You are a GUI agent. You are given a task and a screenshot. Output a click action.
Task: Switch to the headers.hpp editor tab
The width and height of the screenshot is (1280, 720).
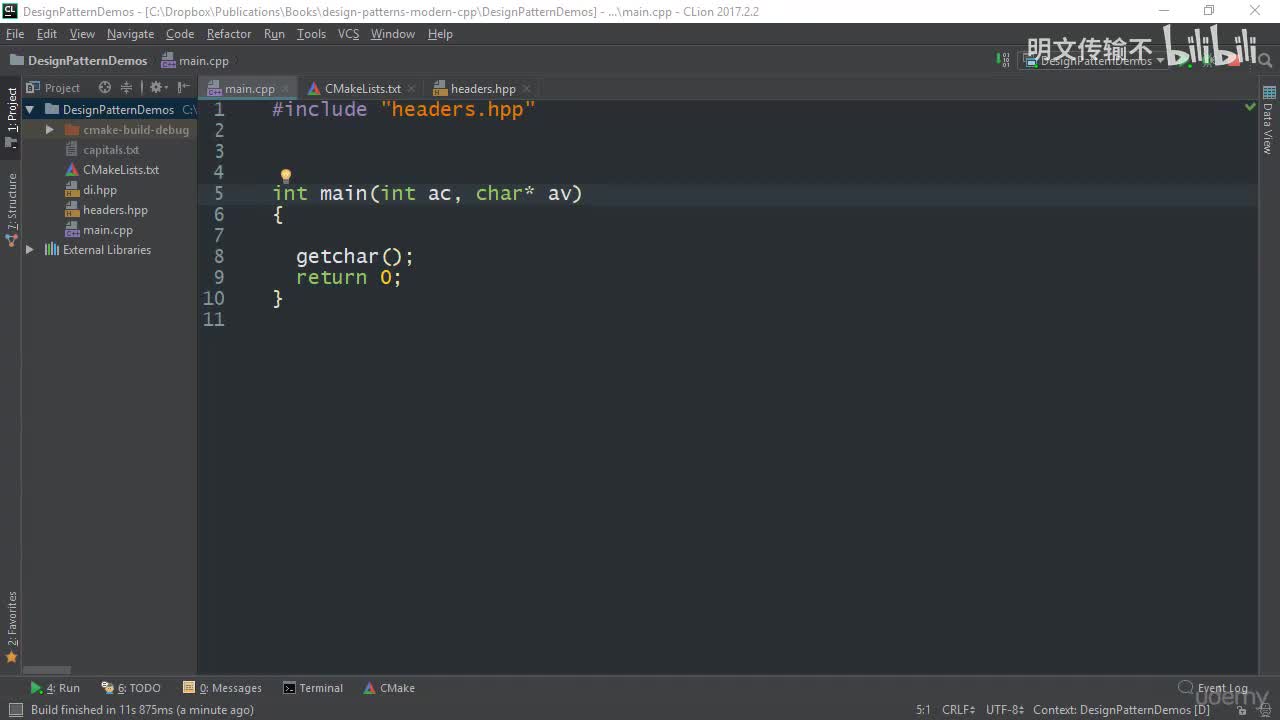pyautogui.click(x=483, y=89)
